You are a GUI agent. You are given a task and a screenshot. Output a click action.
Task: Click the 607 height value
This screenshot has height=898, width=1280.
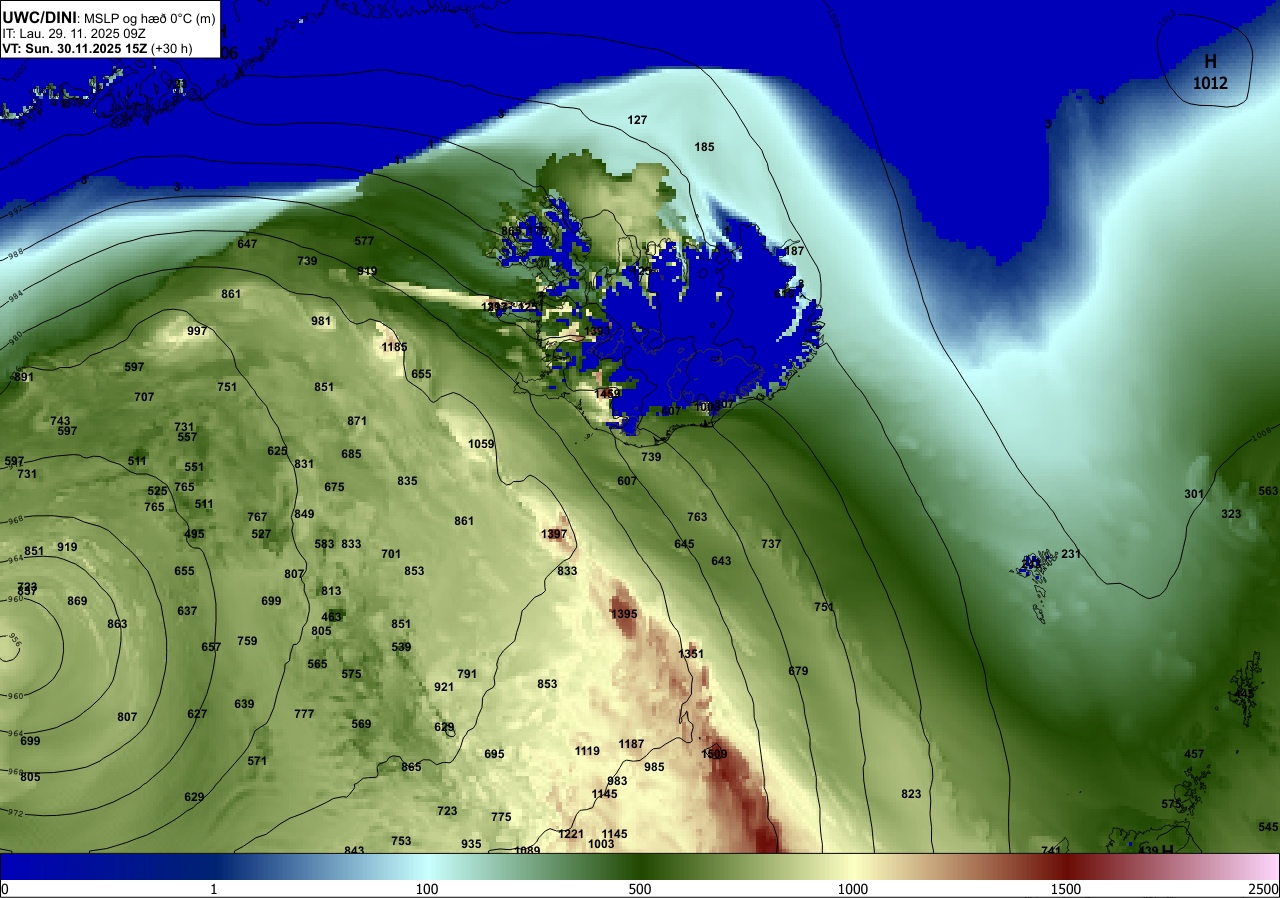tap(627, 481)
